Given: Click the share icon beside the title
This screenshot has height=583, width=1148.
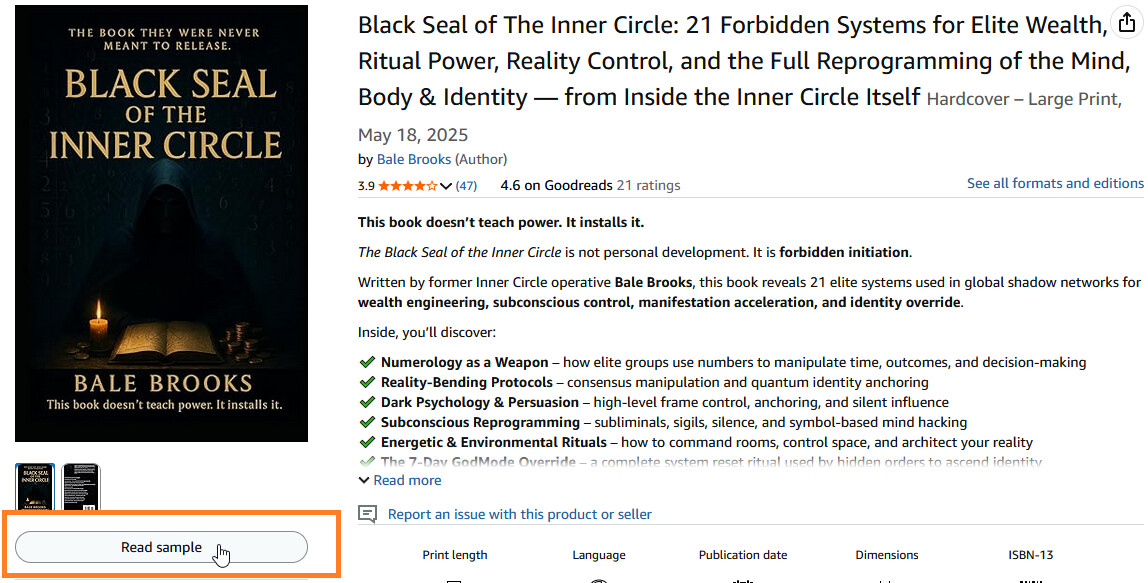Looking at the screenshot, I should point(1128,23).
